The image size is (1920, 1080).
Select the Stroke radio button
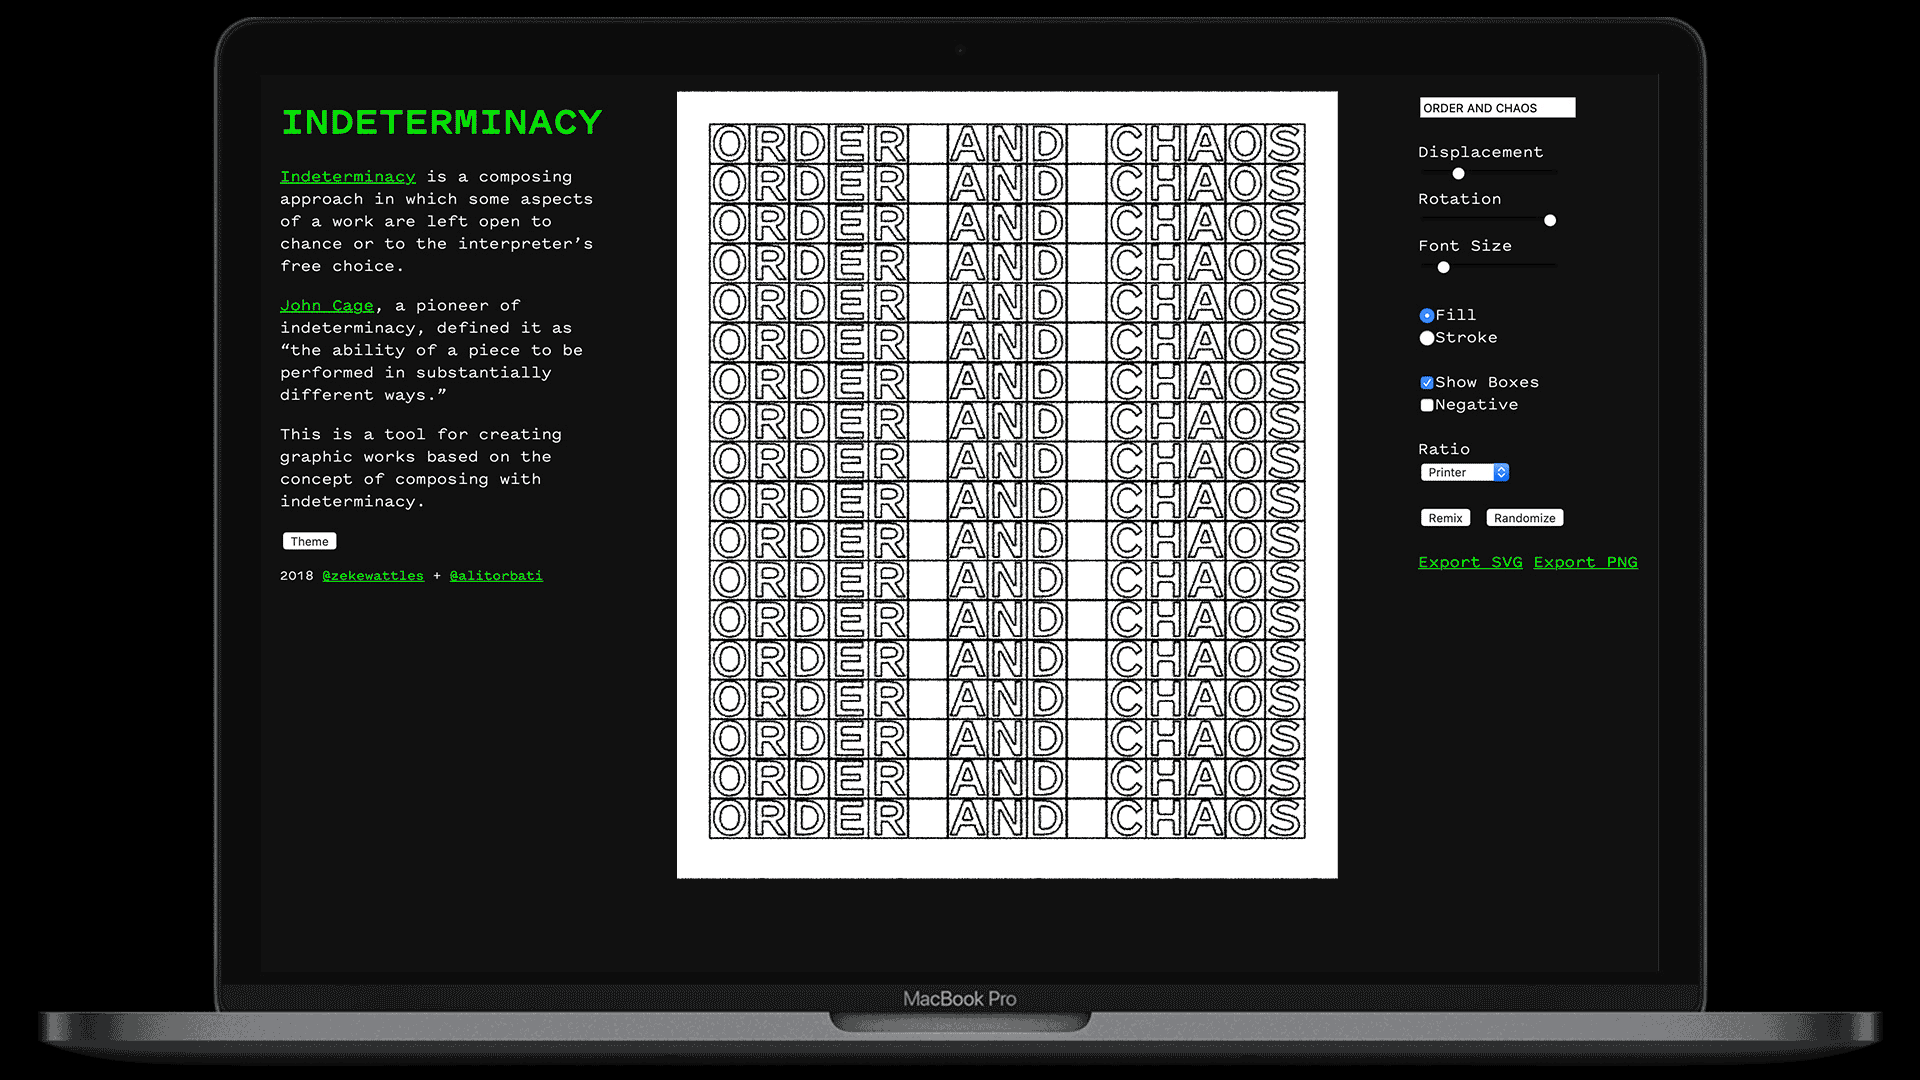[x=1427, y=338]
